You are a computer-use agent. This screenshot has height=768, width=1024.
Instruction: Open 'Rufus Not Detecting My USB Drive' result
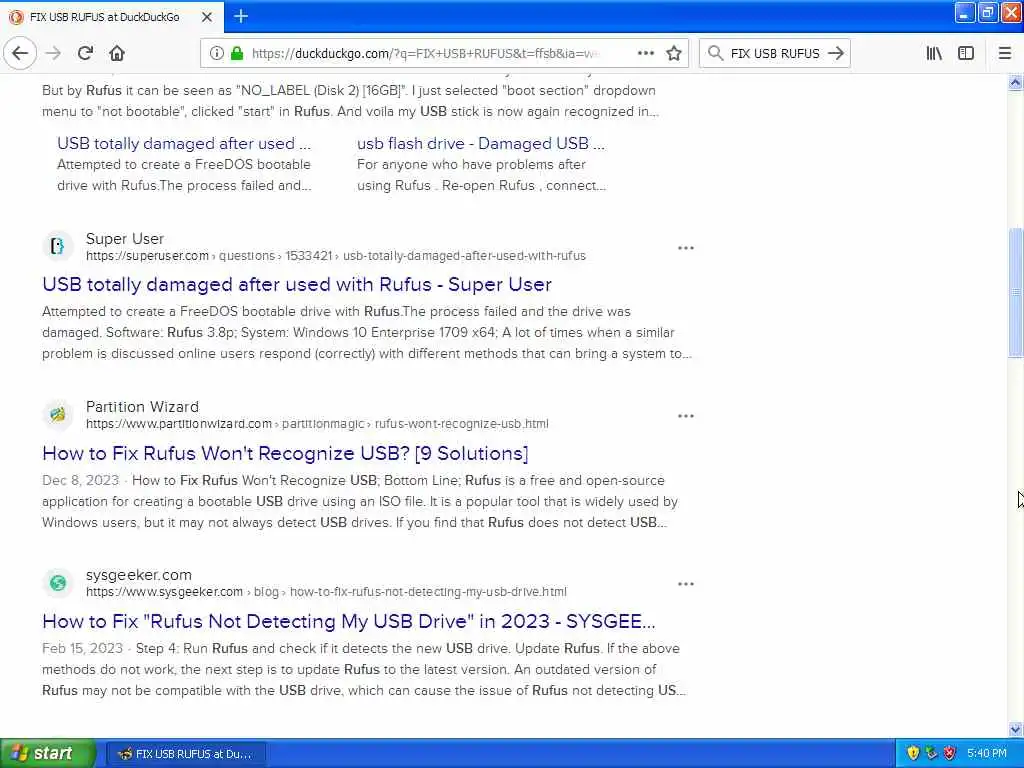(x=349, y=621)
